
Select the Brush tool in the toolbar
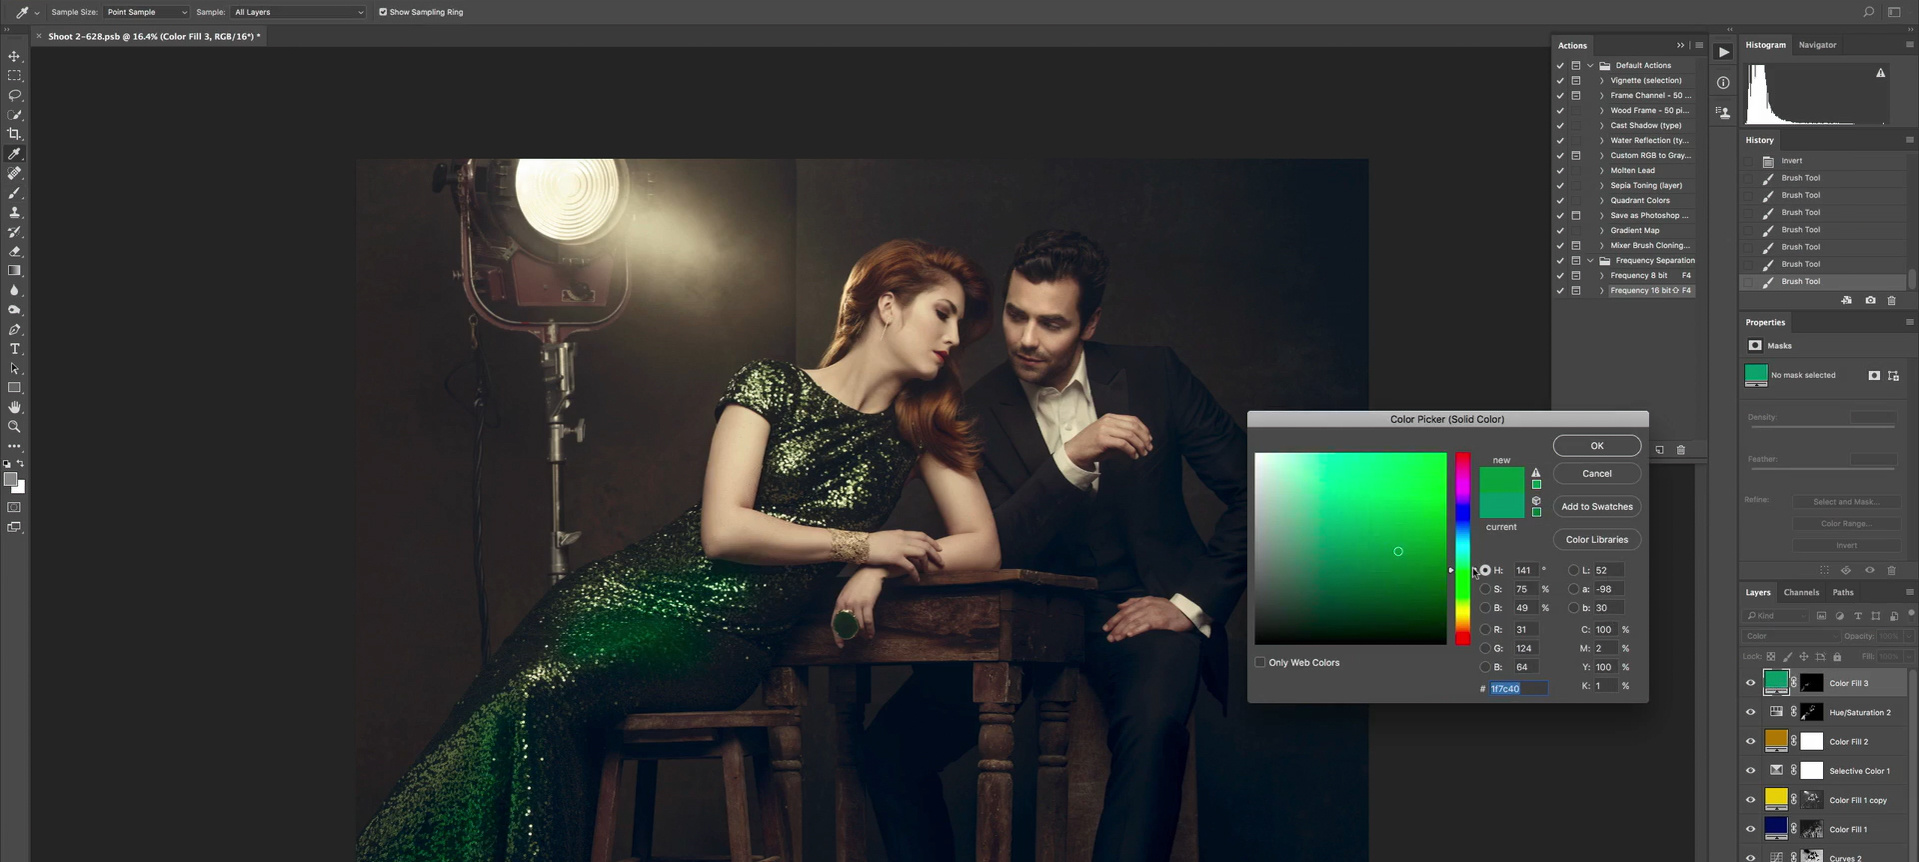click(14, 193)
